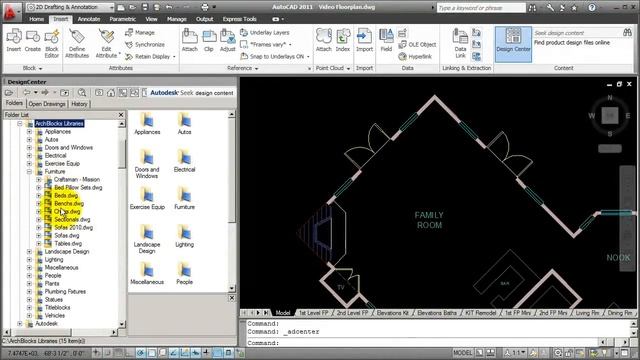Click the Undo arrow icon
The height and width of the screenshot is (360, 640).
click(169, 7)
